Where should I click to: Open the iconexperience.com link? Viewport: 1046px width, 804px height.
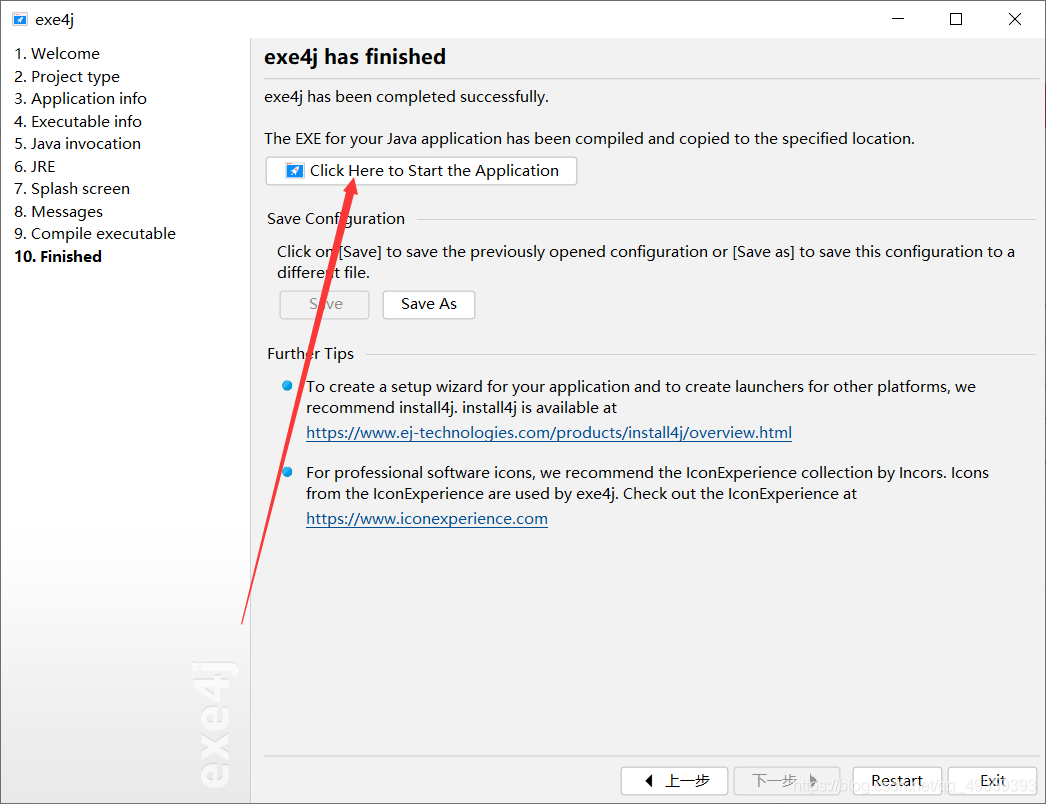click(x=427, y=518)
